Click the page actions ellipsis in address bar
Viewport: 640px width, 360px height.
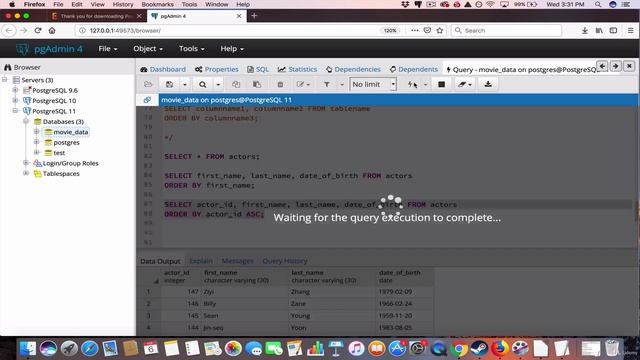(x=415, y=30)
